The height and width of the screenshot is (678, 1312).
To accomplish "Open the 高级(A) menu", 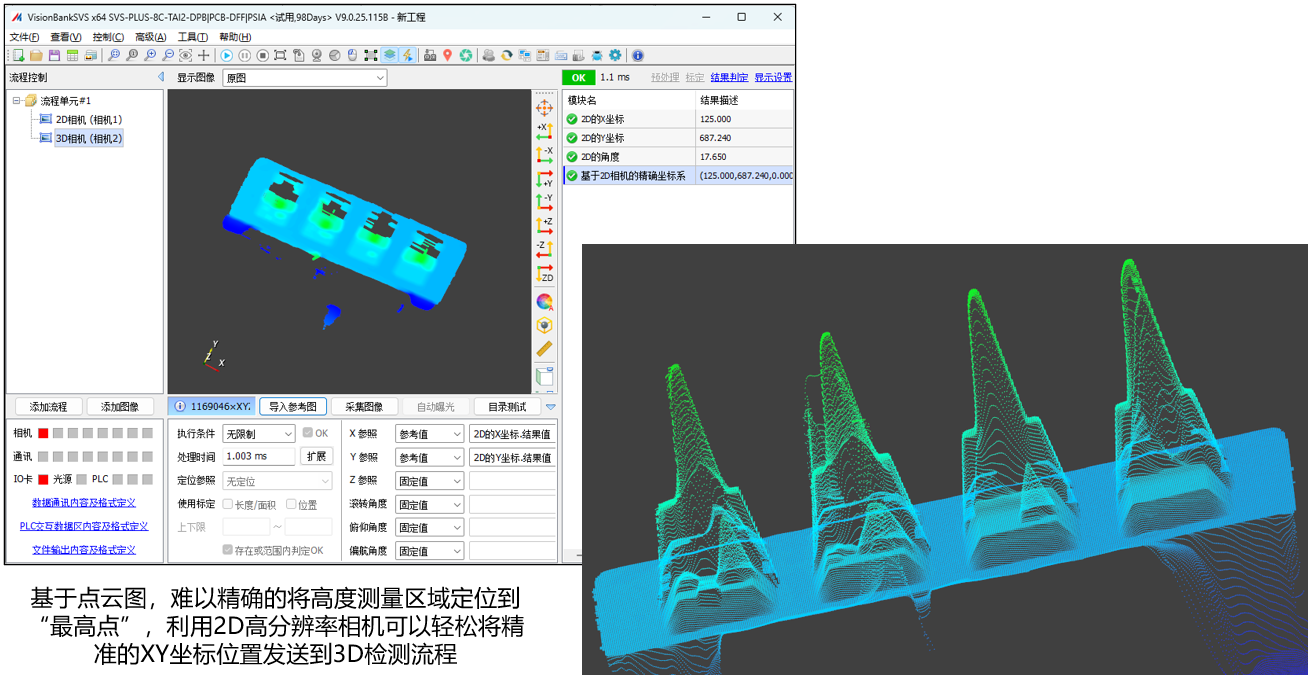I will 150,37.
